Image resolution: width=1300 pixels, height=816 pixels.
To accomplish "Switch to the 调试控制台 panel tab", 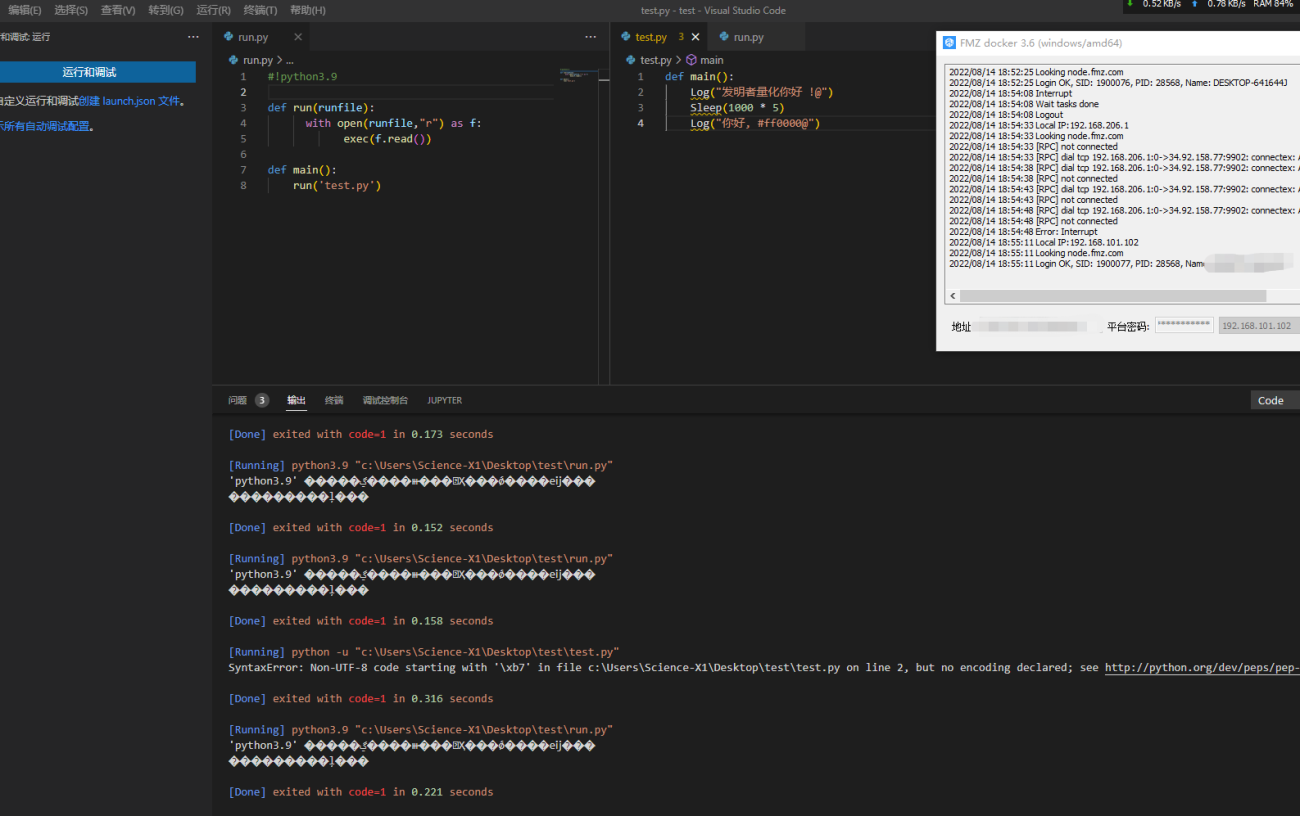I will click(385, 400).
